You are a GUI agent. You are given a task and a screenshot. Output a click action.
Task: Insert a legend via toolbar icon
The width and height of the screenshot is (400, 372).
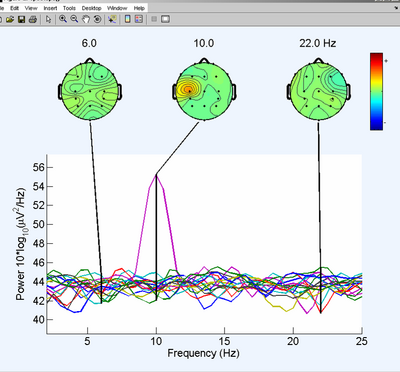click(139, 19)
